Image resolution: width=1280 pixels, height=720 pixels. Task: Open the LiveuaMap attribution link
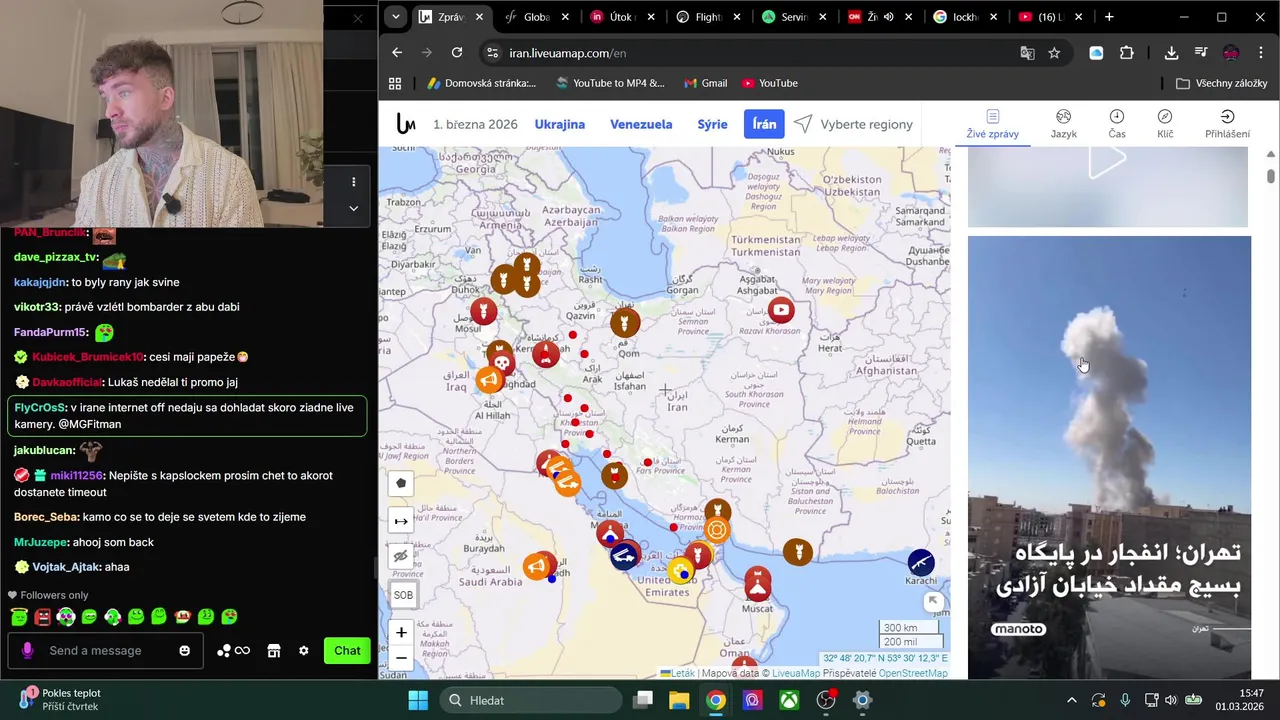[x=796, y=673]
